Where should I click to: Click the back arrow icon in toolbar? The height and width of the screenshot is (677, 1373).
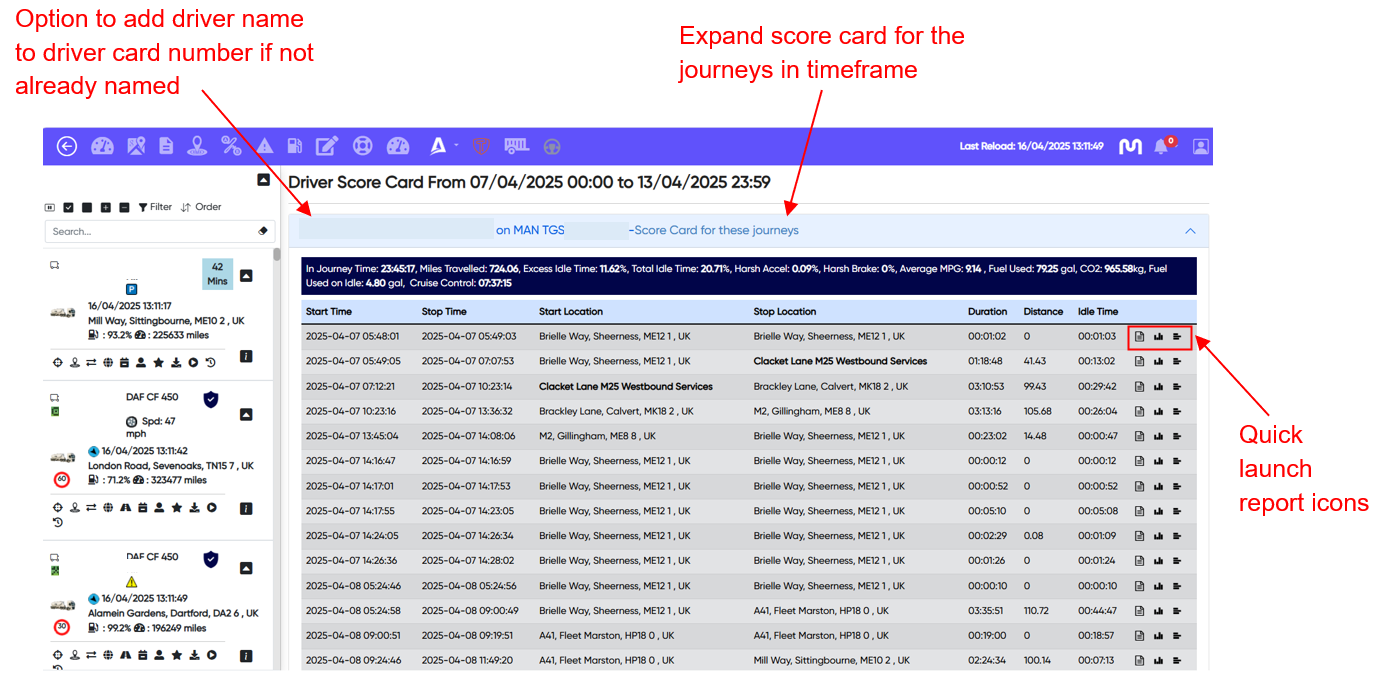[67, 146]
